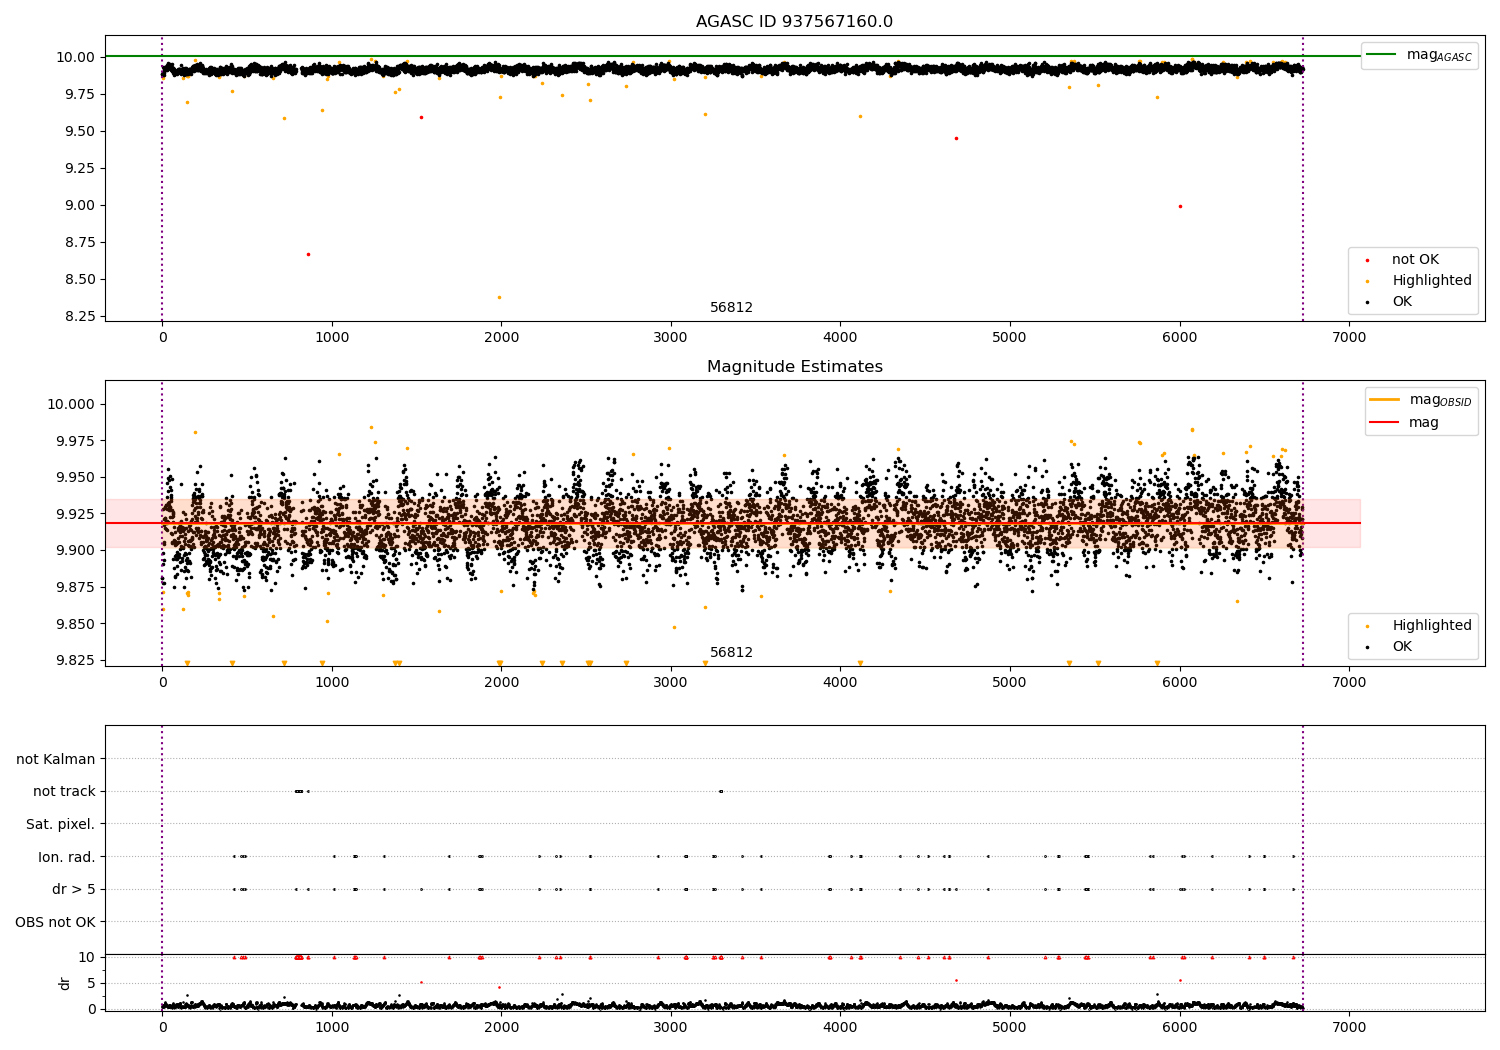Click the 'not Kalman' row label
Viewport: 1500px width, 1050px height.
(x=56, y=760)
